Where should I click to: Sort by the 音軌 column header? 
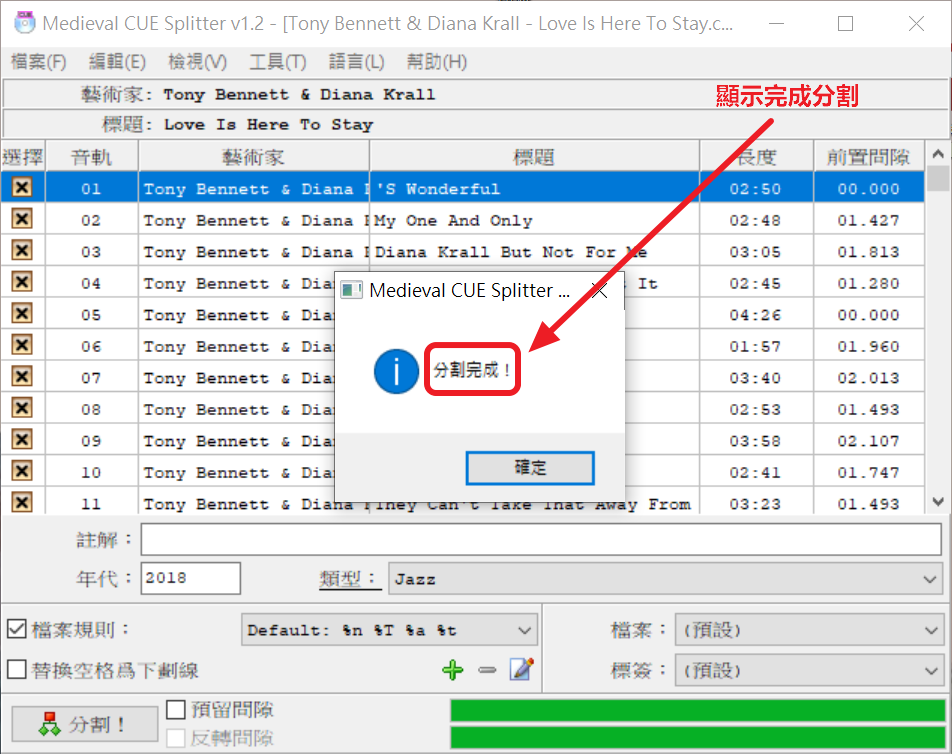[92, 157]
